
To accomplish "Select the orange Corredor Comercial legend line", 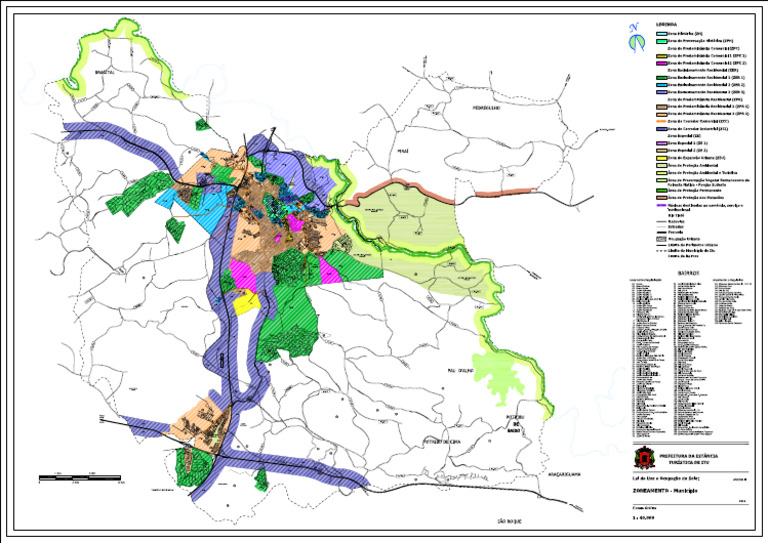I will click(x=661, y=121).
